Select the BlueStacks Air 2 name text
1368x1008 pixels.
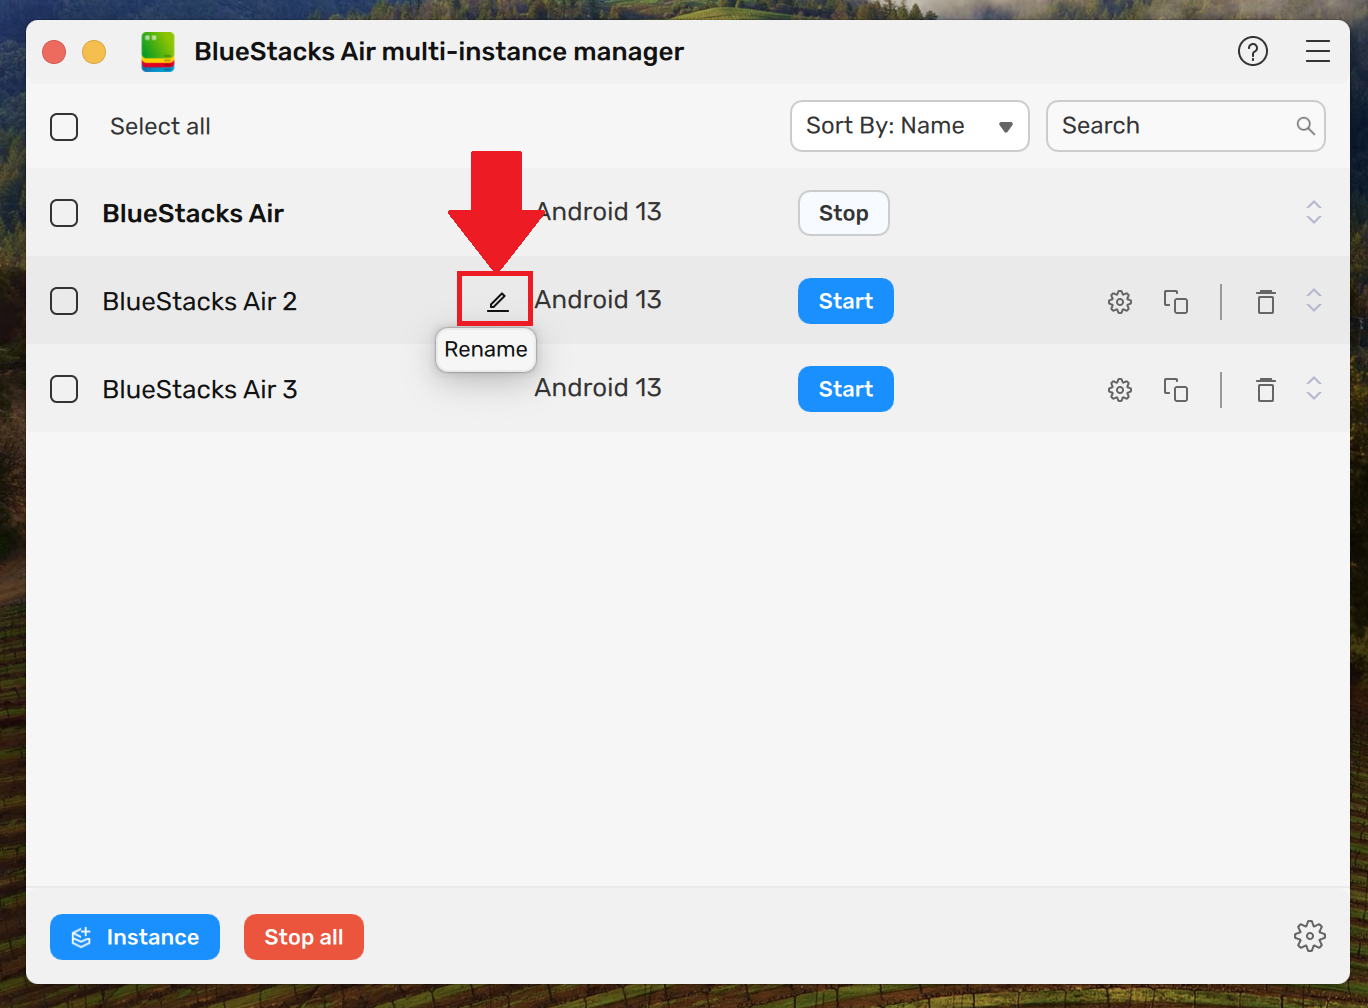(200, 301)
